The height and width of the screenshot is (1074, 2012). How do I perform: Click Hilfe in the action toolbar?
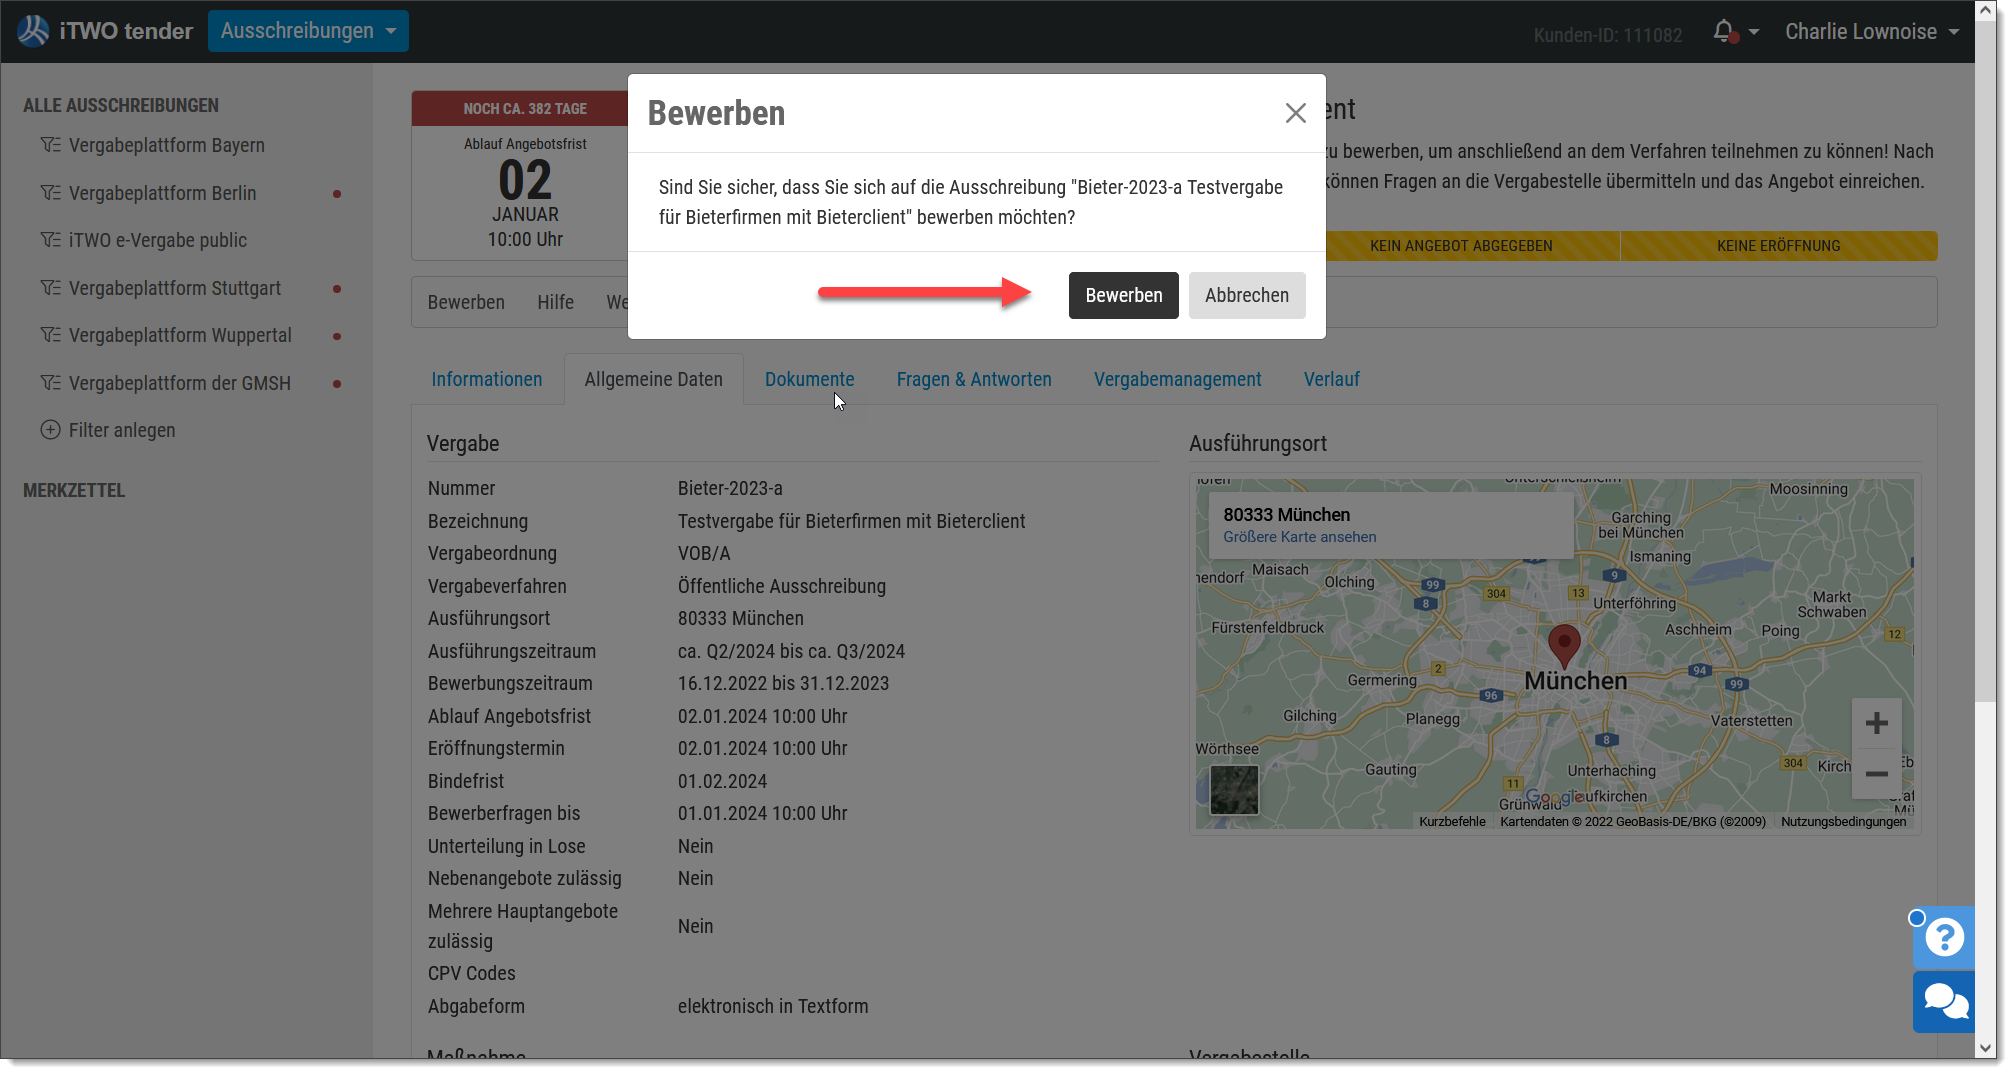[x=555, y=302]
